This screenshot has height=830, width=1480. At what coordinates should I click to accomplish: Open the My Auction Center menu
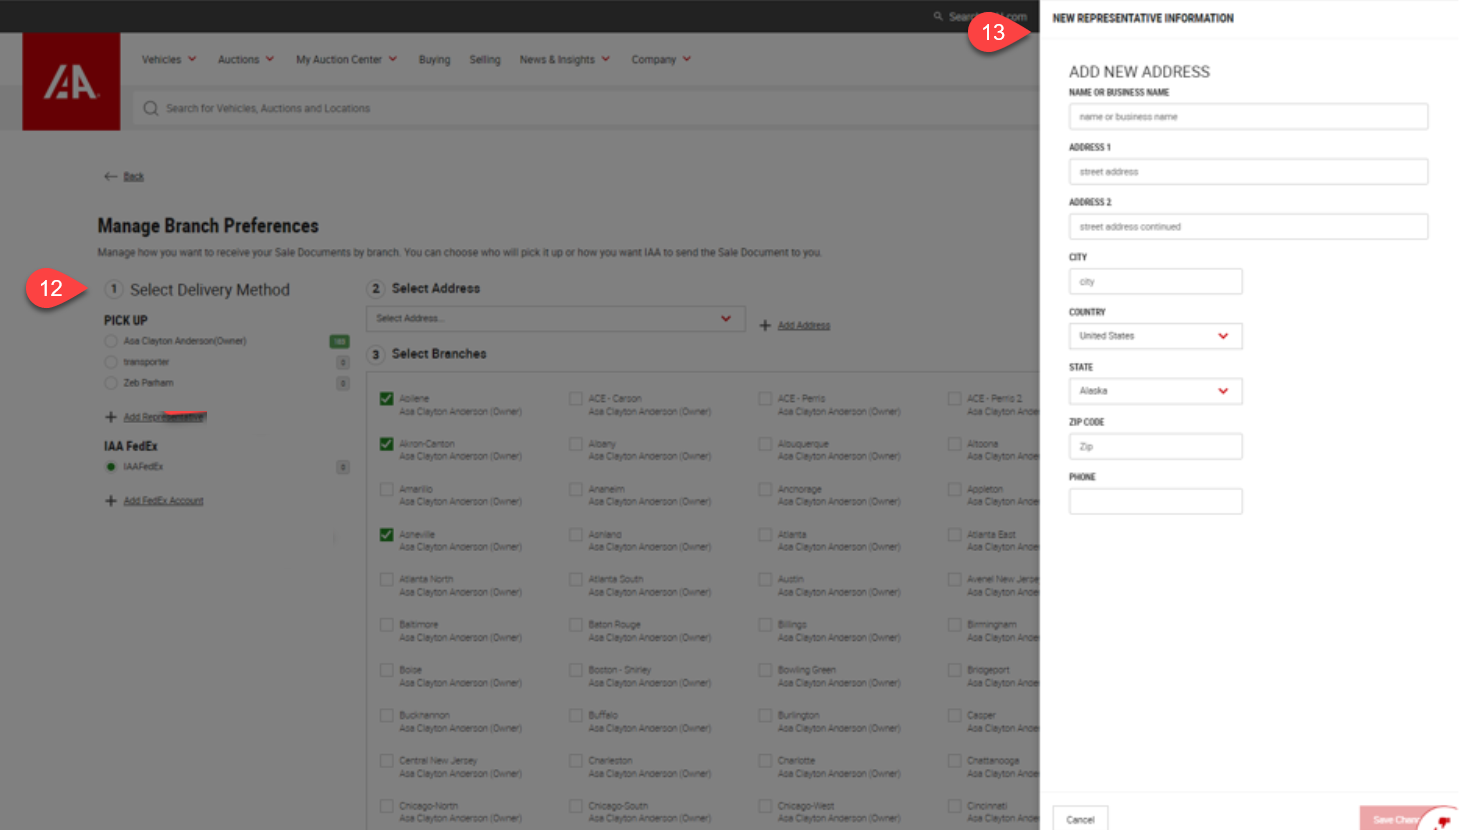tap(346, 60)
